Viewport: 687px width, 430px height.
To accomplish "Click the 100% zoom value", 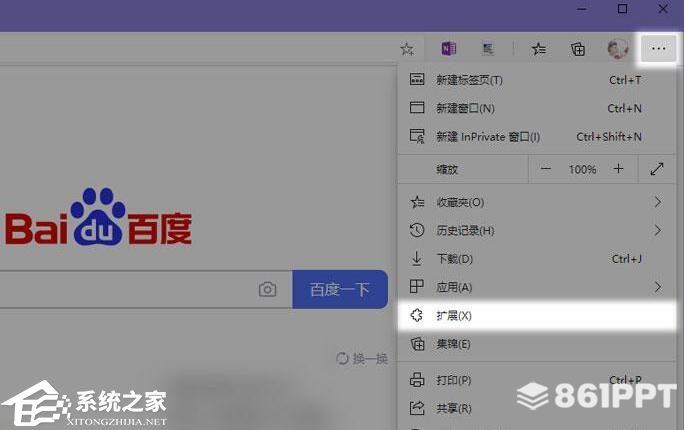I will click(x=582, y=169).
